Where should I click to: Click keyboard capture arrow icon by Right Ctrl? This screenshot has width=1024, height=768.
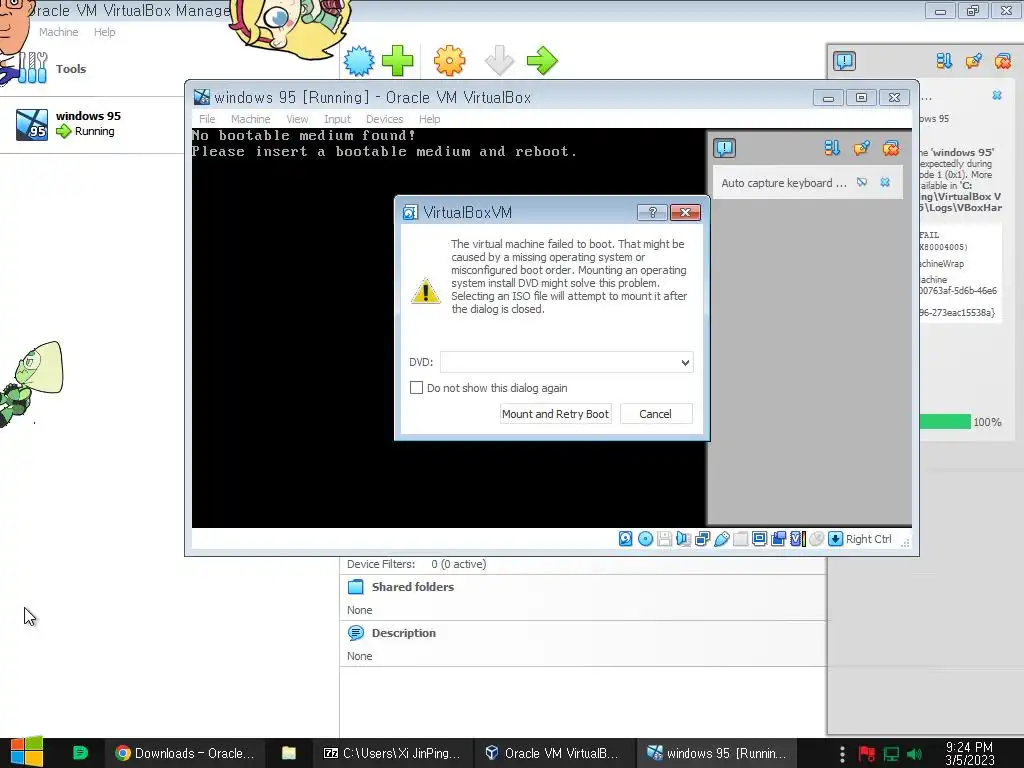(x=835, y=539)
